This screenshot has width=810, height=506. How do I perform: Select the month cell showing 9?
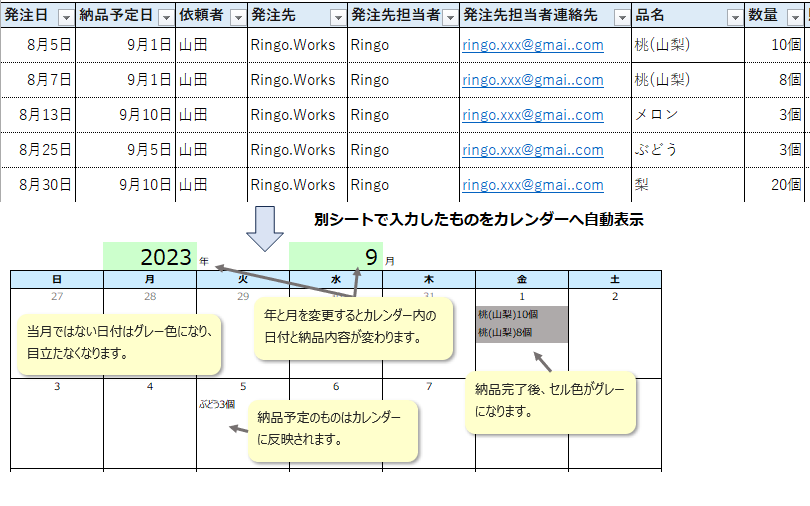336,256
